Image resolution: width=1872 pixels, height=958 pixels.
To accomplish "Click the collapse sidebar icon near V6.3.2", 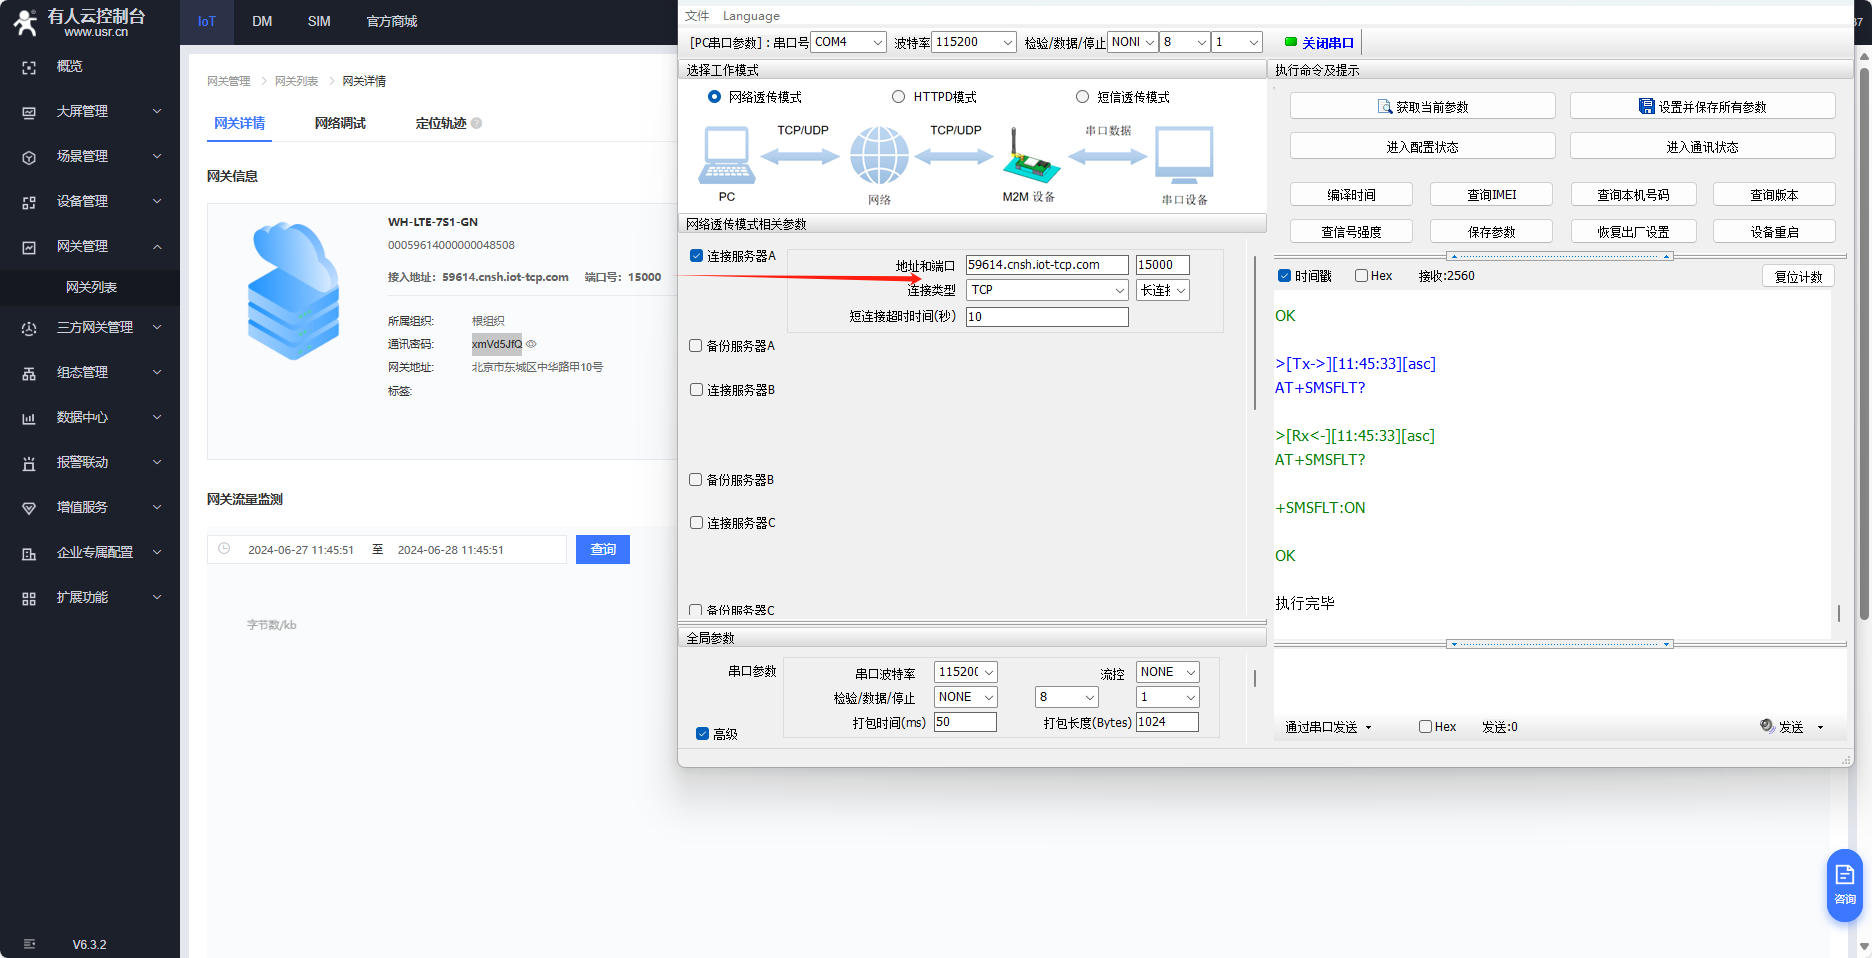I will click(29, 944).
